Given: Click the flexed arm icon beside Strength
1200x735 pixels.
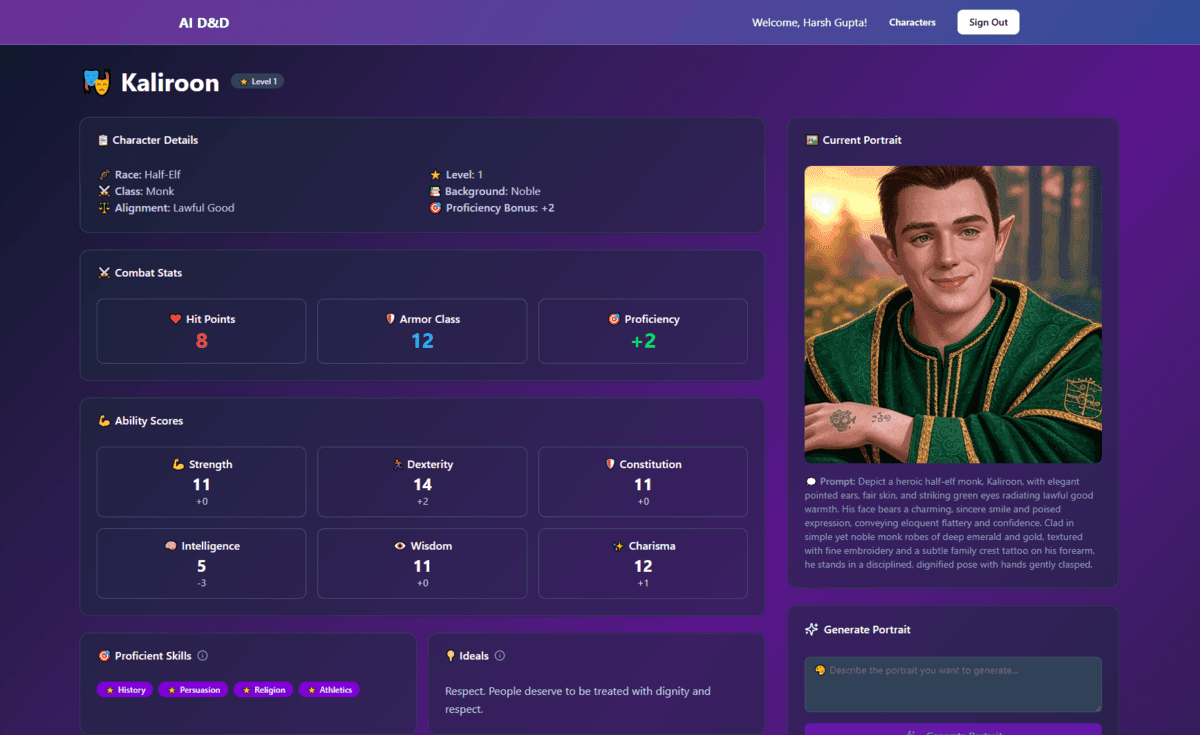Looking at the screenshot, I should [178, 464].
